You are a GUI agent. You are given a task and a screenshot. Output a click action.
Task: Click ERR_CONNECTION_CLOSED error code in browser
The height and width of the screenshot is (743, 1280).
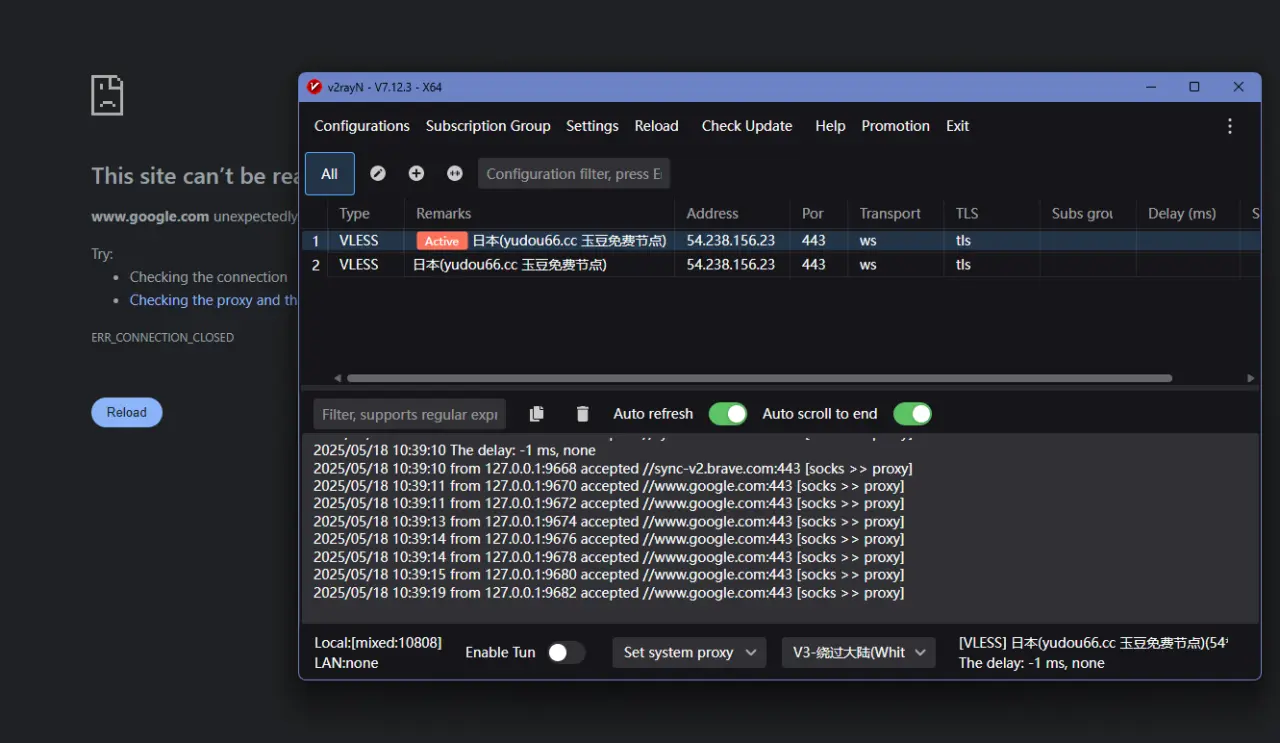tap(162, 338)
